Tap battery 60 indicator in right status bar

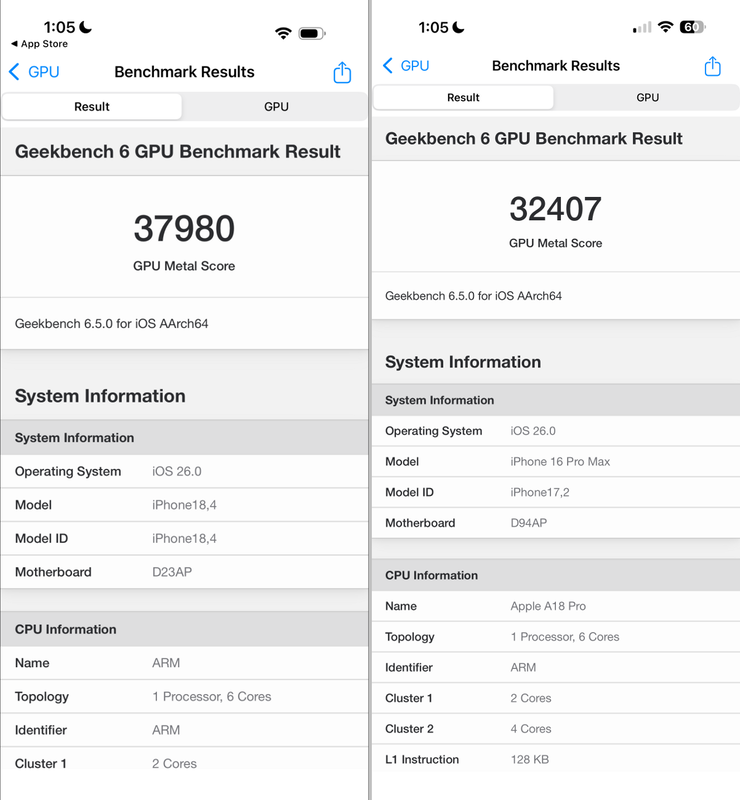693,27
